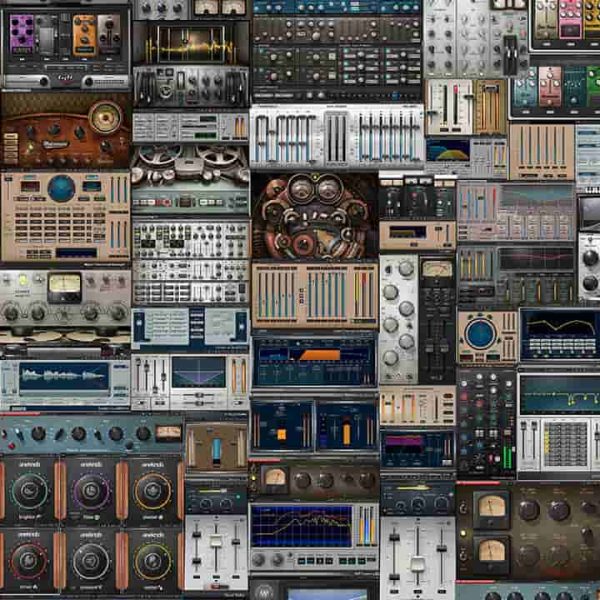
Task: Click the OneKnob with the purple ring
Action: click(91, 490)
